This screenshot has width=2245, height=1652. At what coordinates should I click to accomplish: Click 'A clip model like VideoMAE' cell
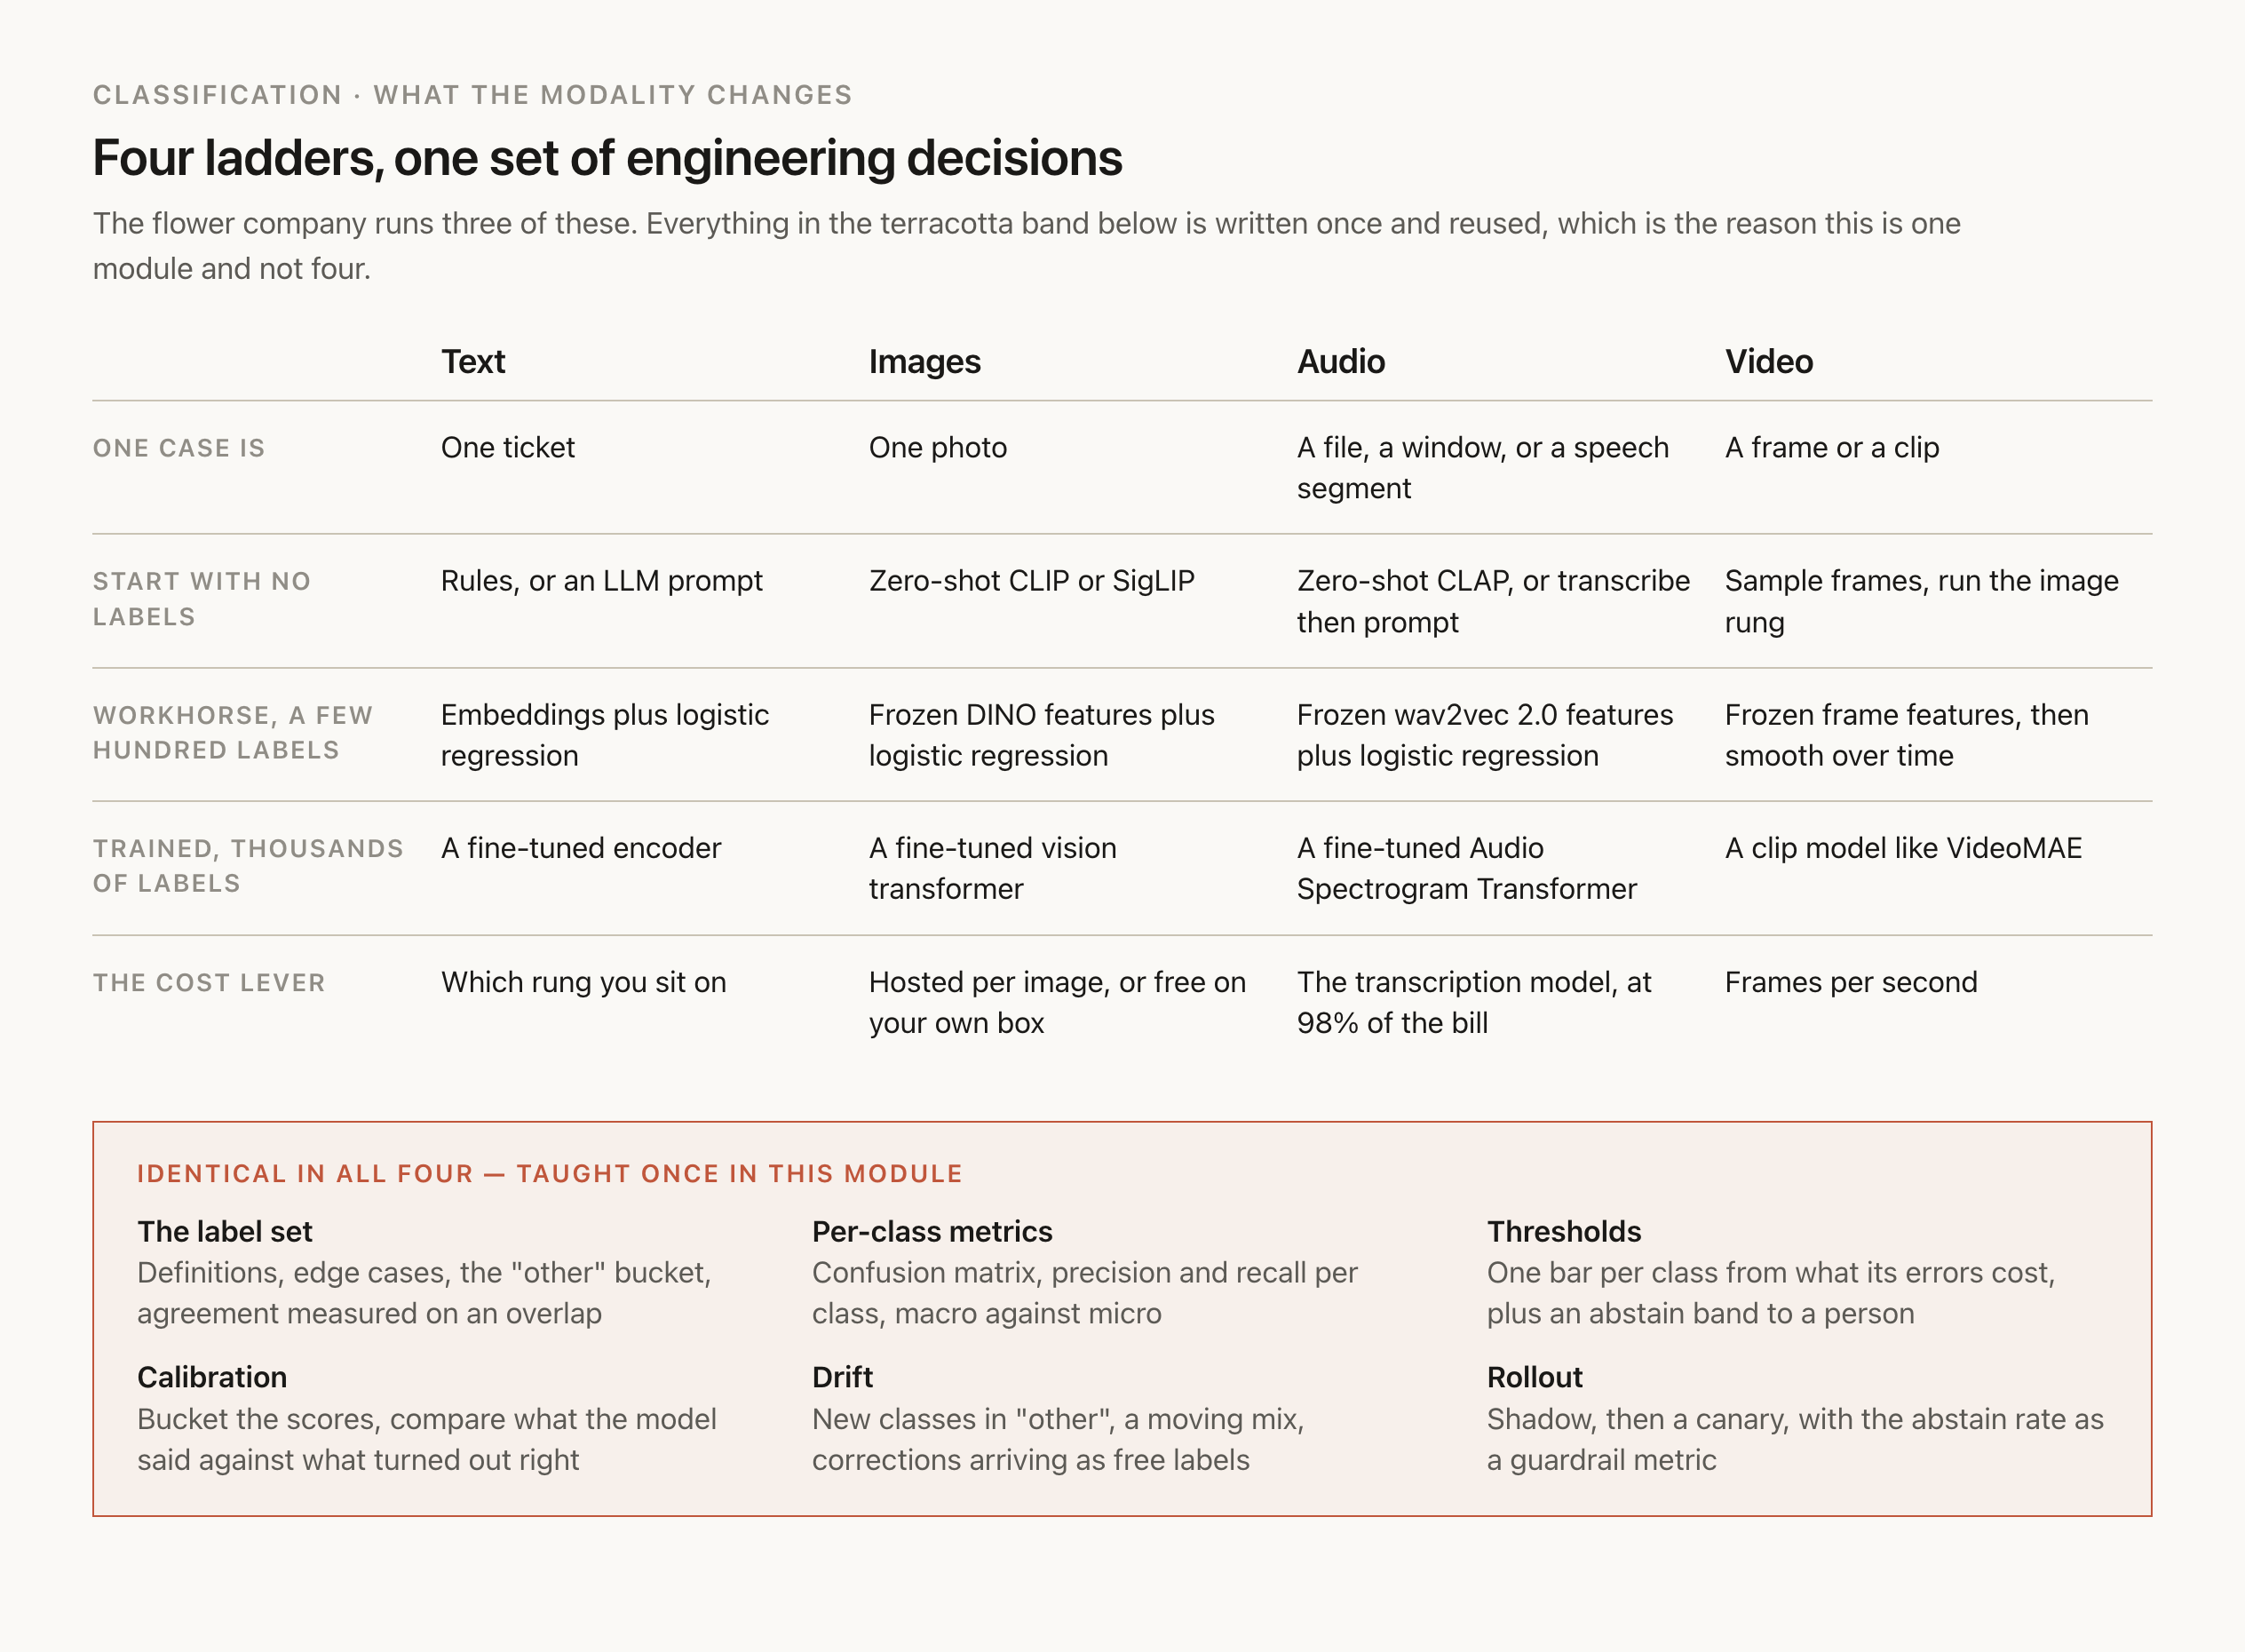(x=1903, y=848)
